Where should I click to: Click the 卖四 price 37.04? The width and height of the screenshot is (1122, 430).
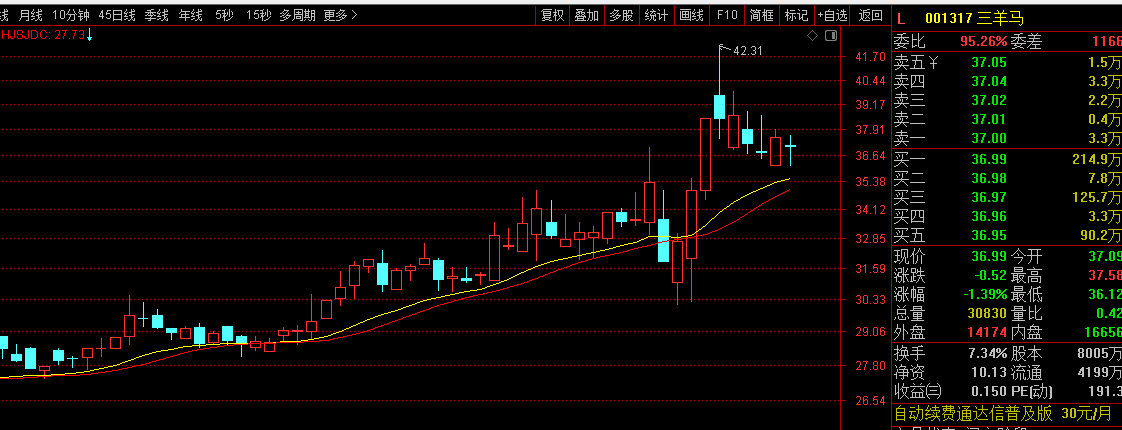pyautogui.click(x=988, y=82)
